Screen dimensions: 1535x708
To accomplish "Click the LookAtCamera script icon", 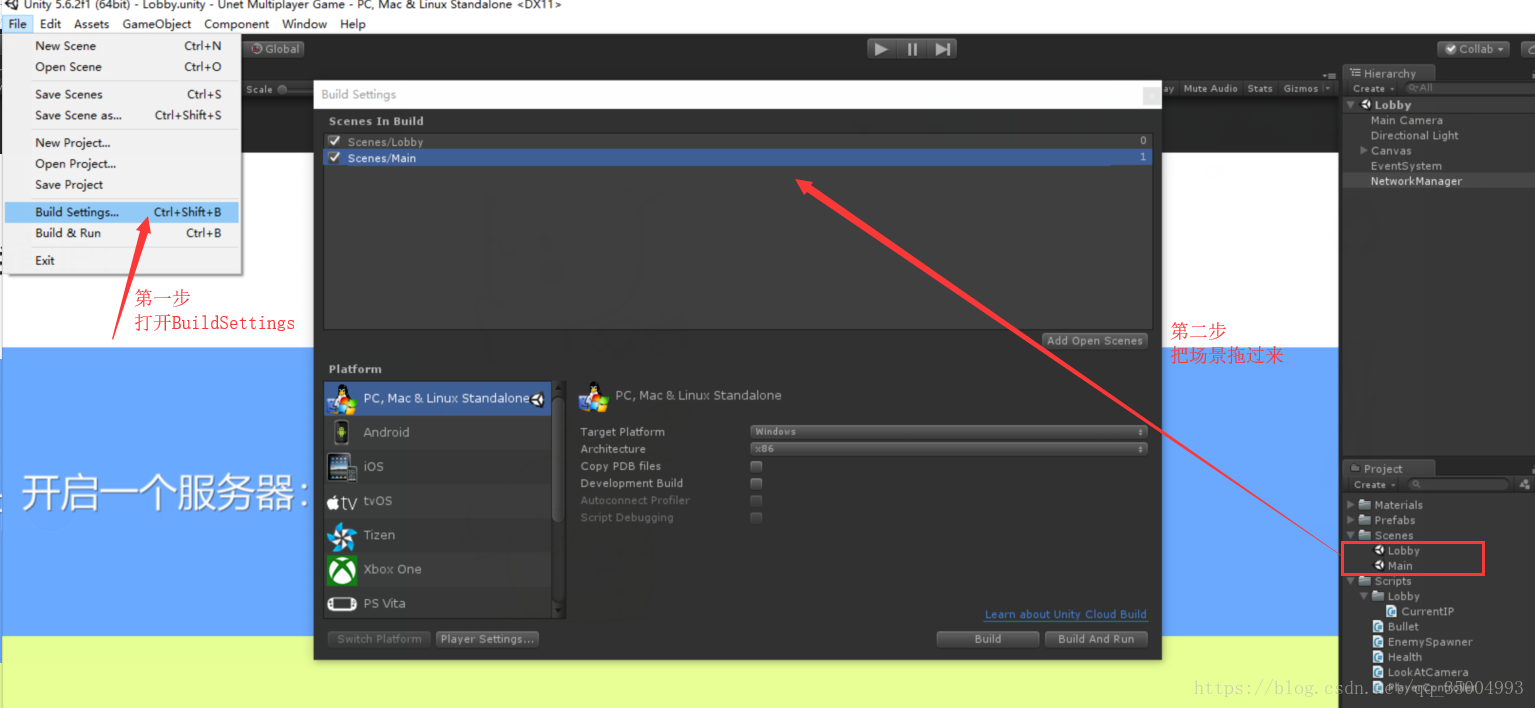I will click(x=1379, y=672).
